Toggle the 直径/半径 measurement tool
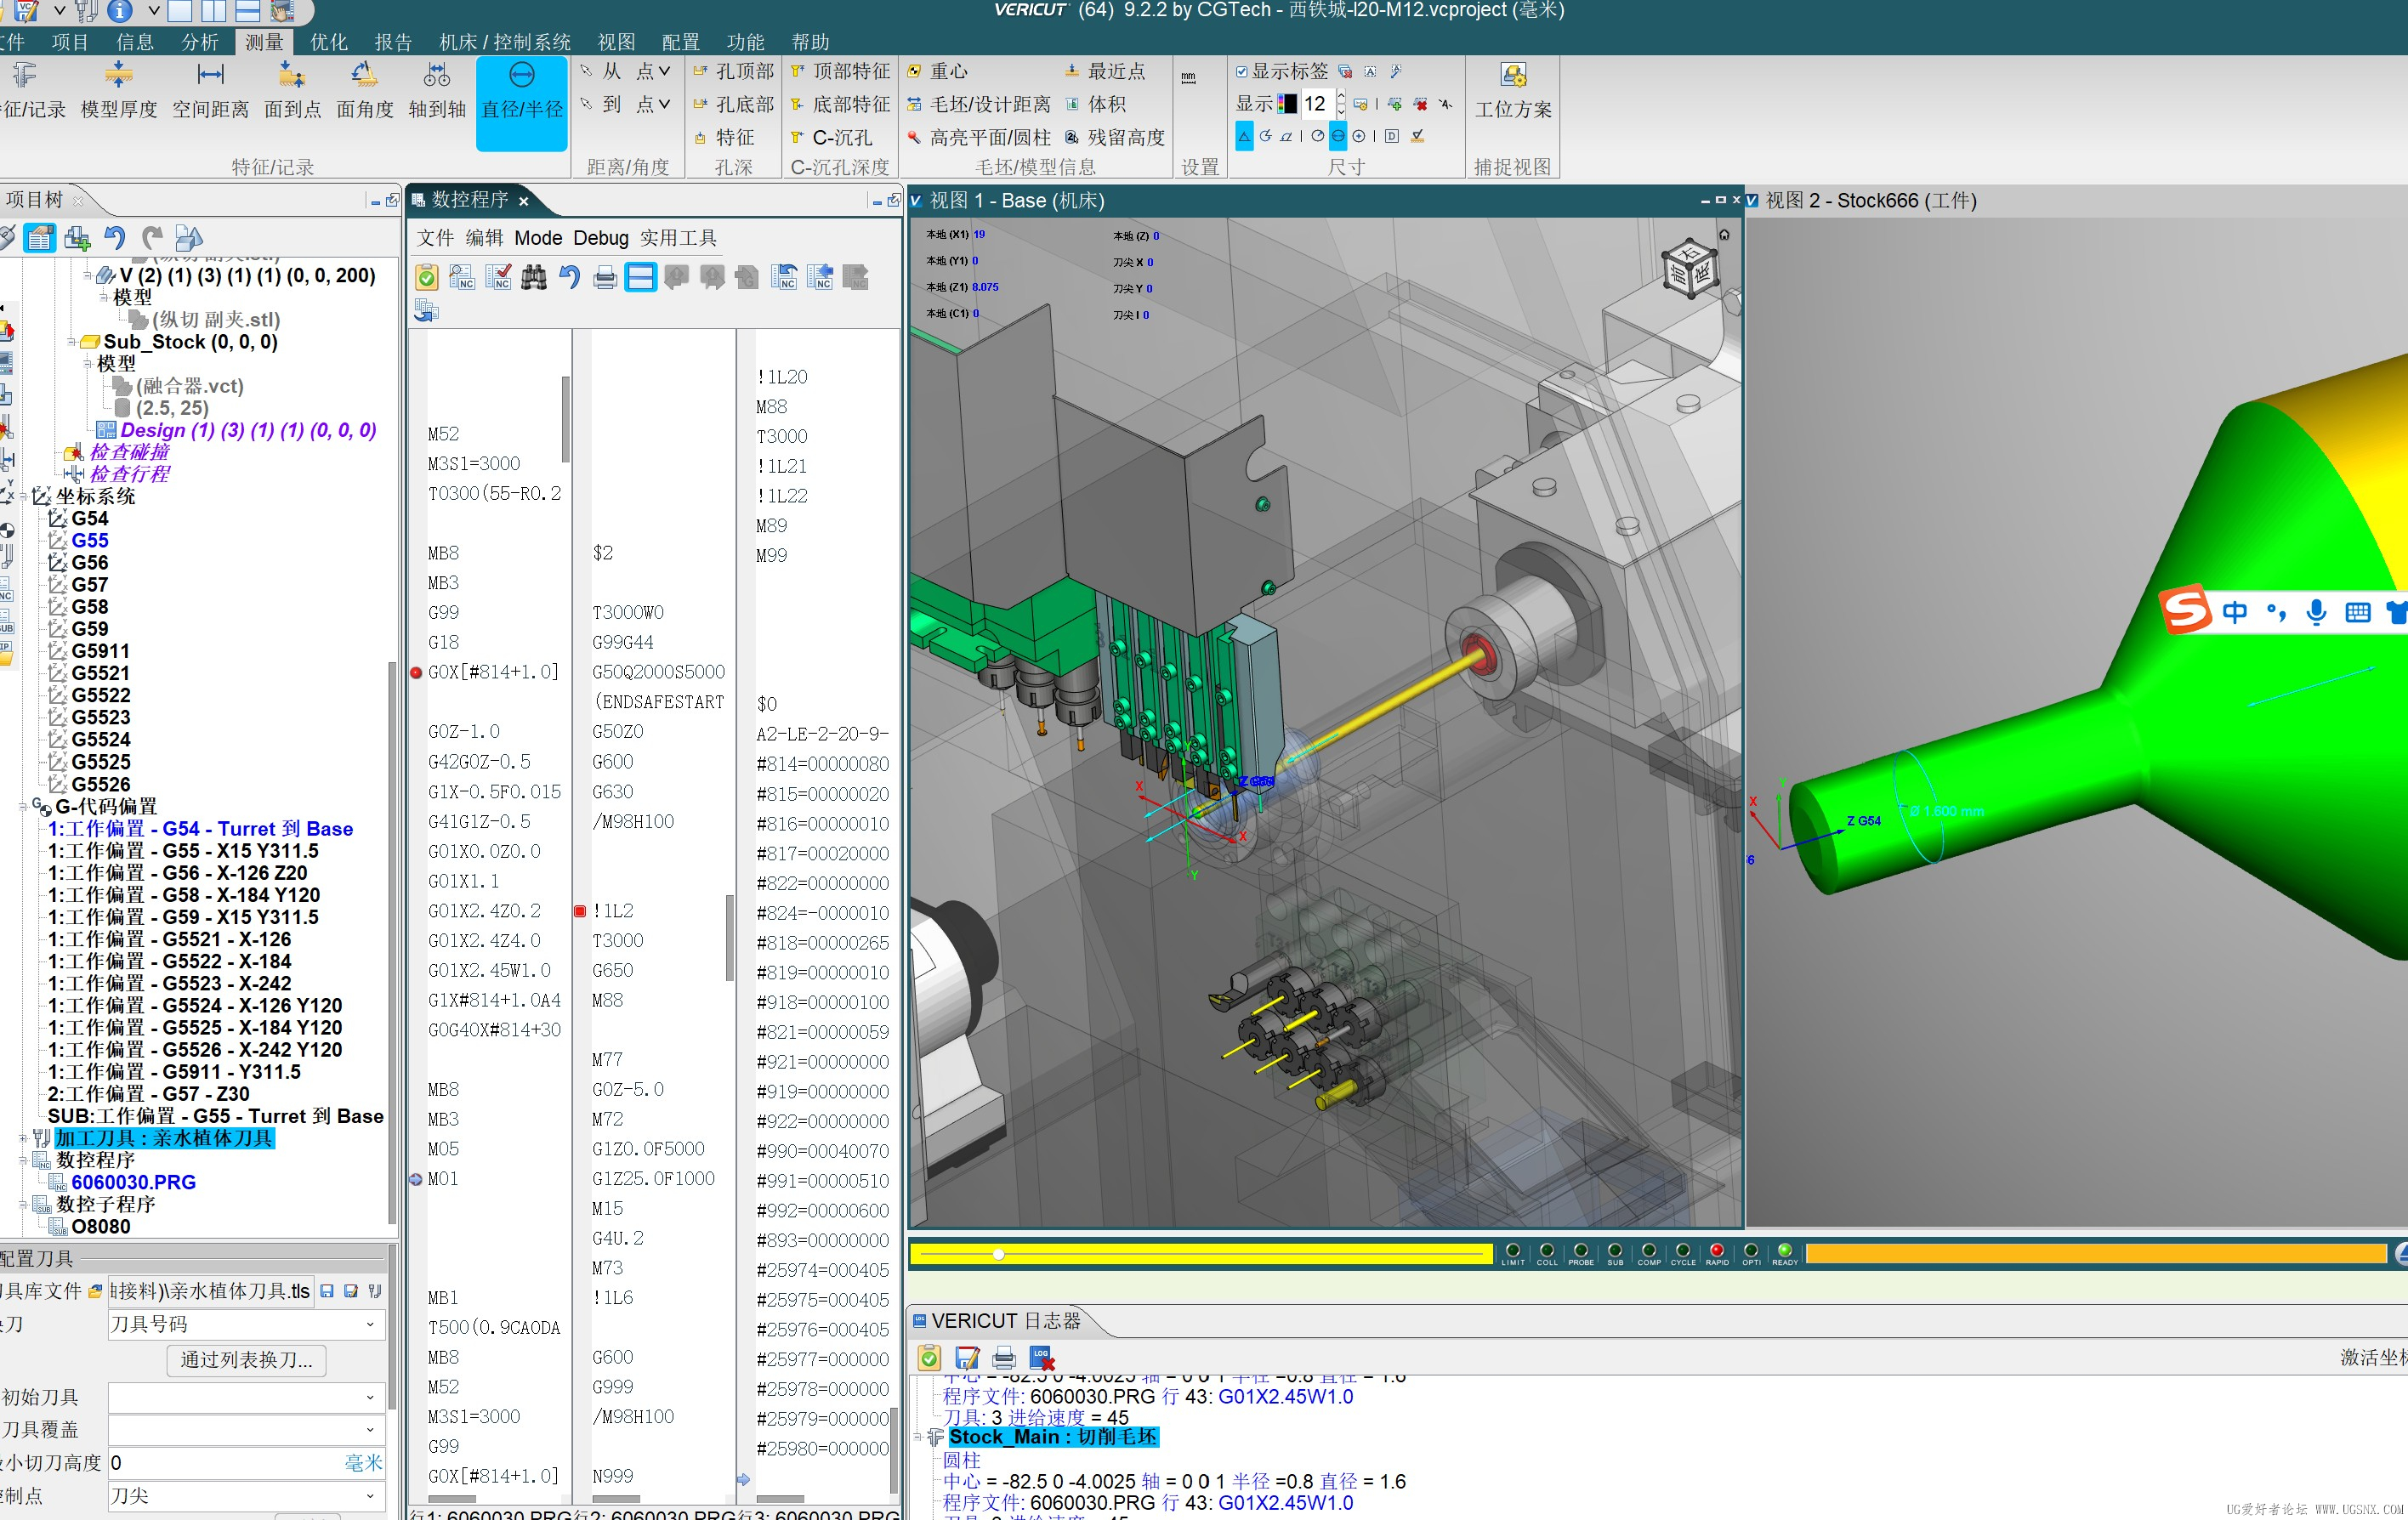This screenshot has width=2408, height=1520. tap(522, 103)
